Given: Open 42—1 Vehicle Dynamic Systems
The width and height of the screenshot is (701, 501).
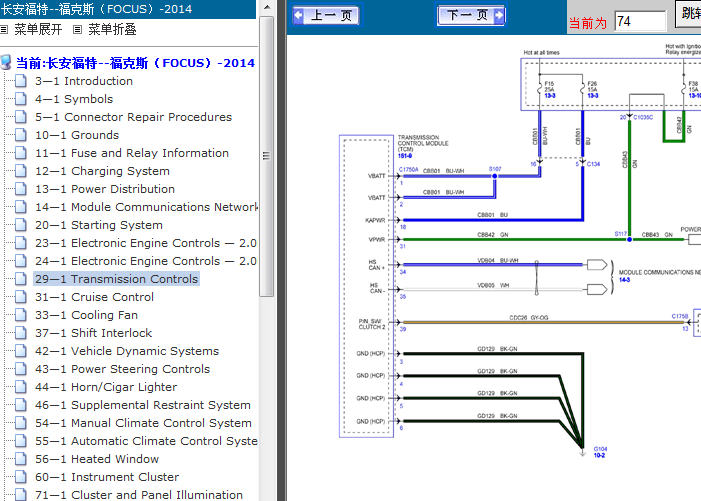Looking at the screenshot, I should tap(127, 351).
